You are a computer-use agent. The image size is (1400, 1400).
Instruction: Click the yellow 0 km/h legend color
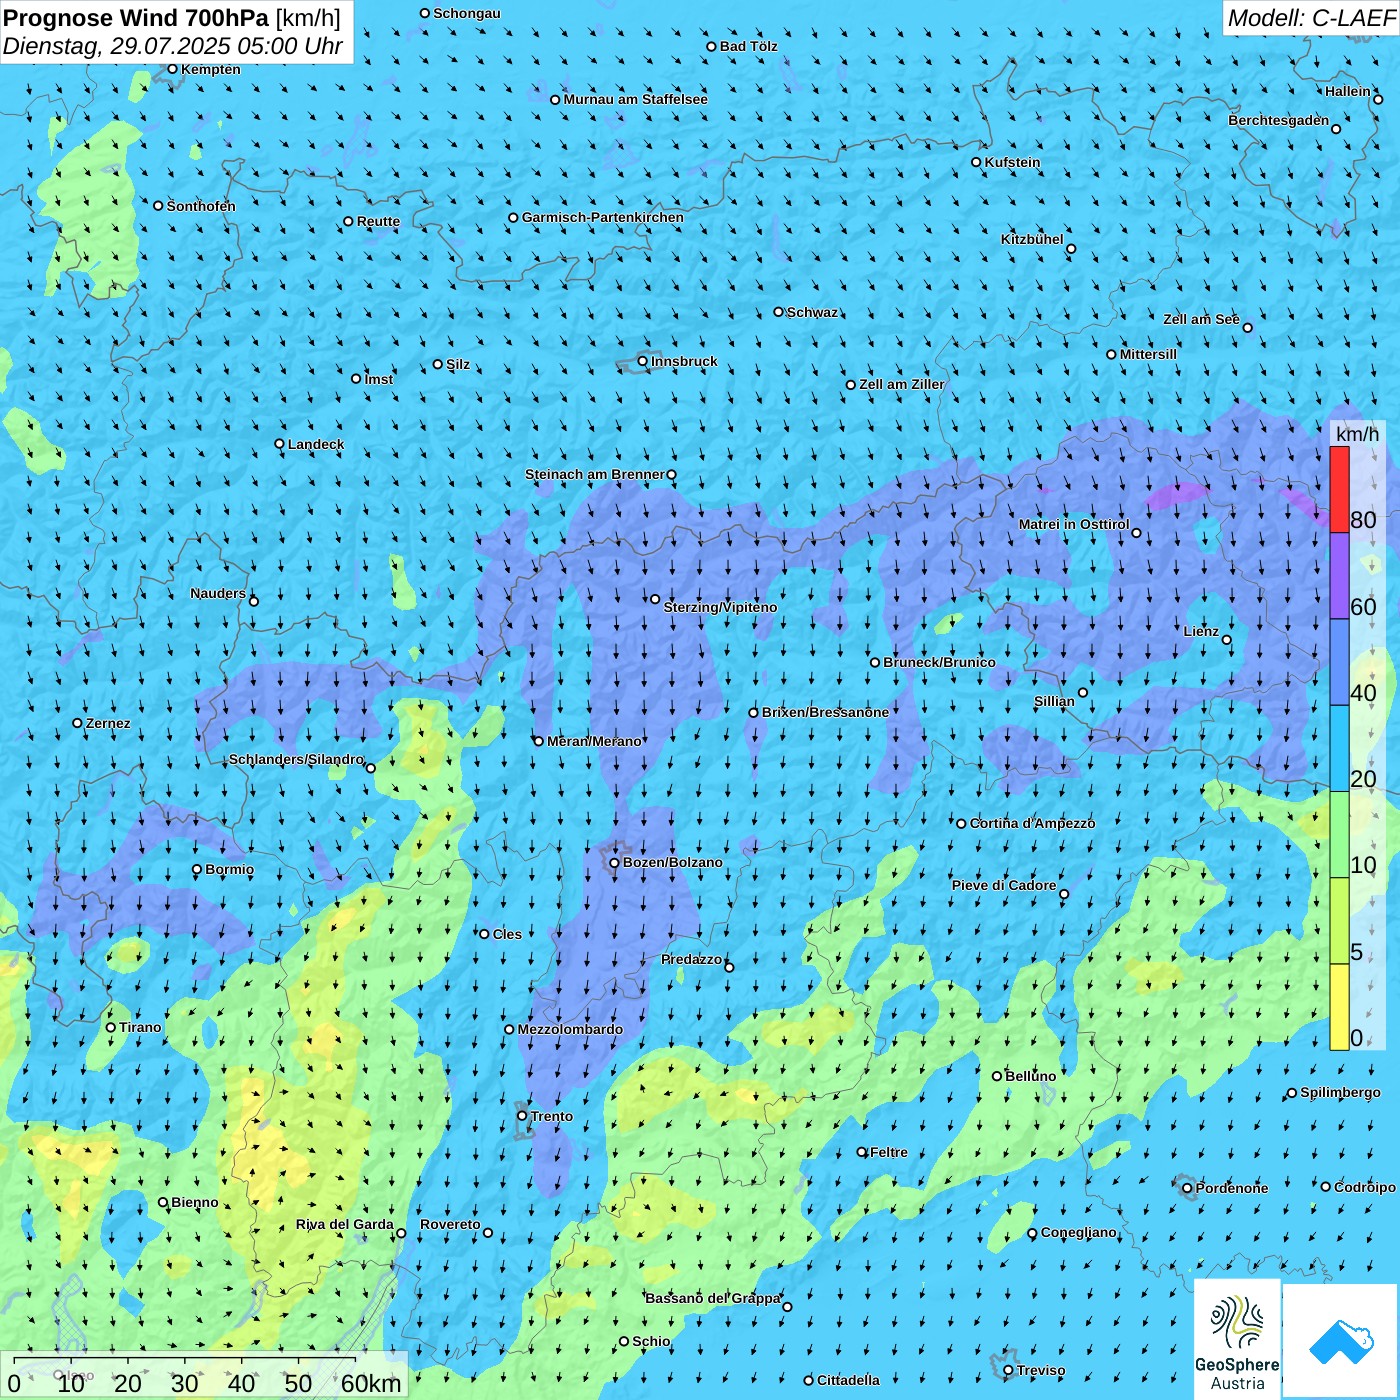[1339, 1007]
